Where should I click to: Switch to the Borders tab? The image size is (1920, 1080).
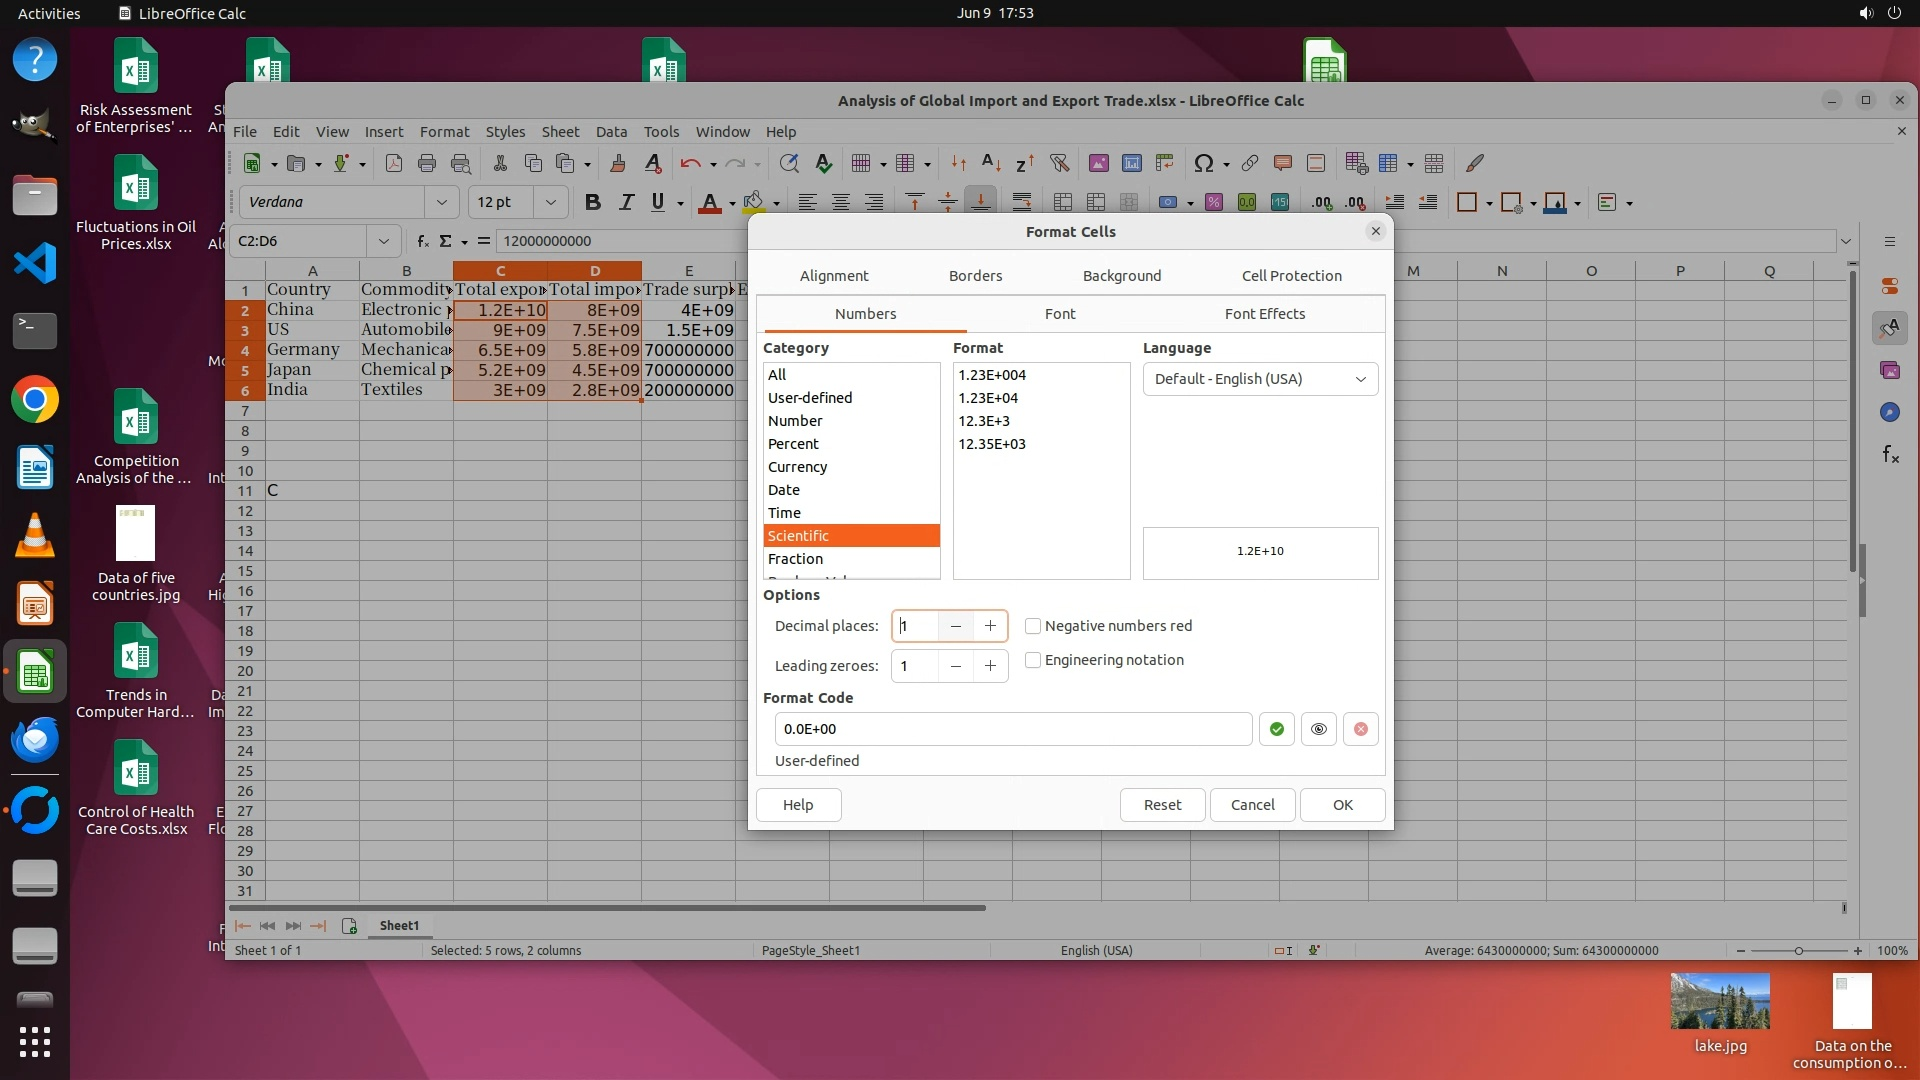pos(975,276)
